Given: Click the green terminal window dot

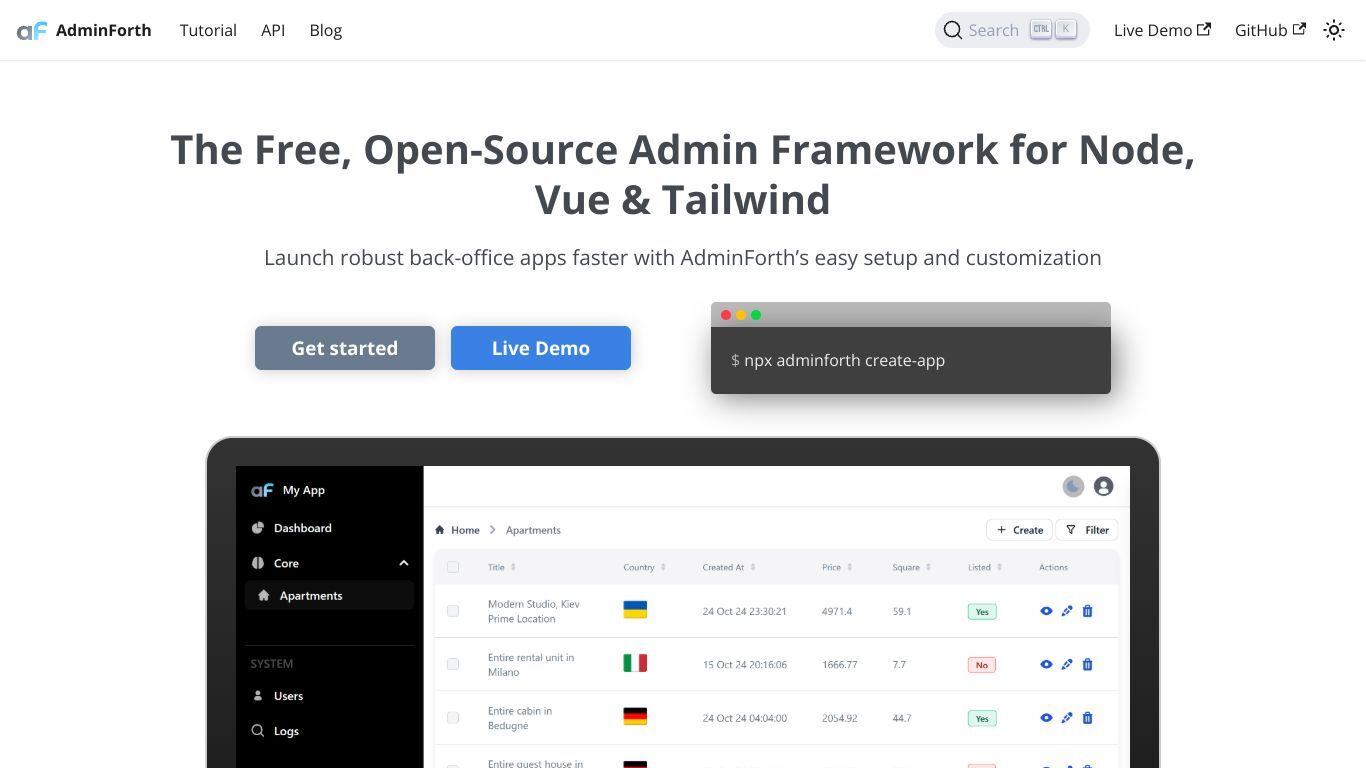Looking at the screenshot, I should [756, 315].
